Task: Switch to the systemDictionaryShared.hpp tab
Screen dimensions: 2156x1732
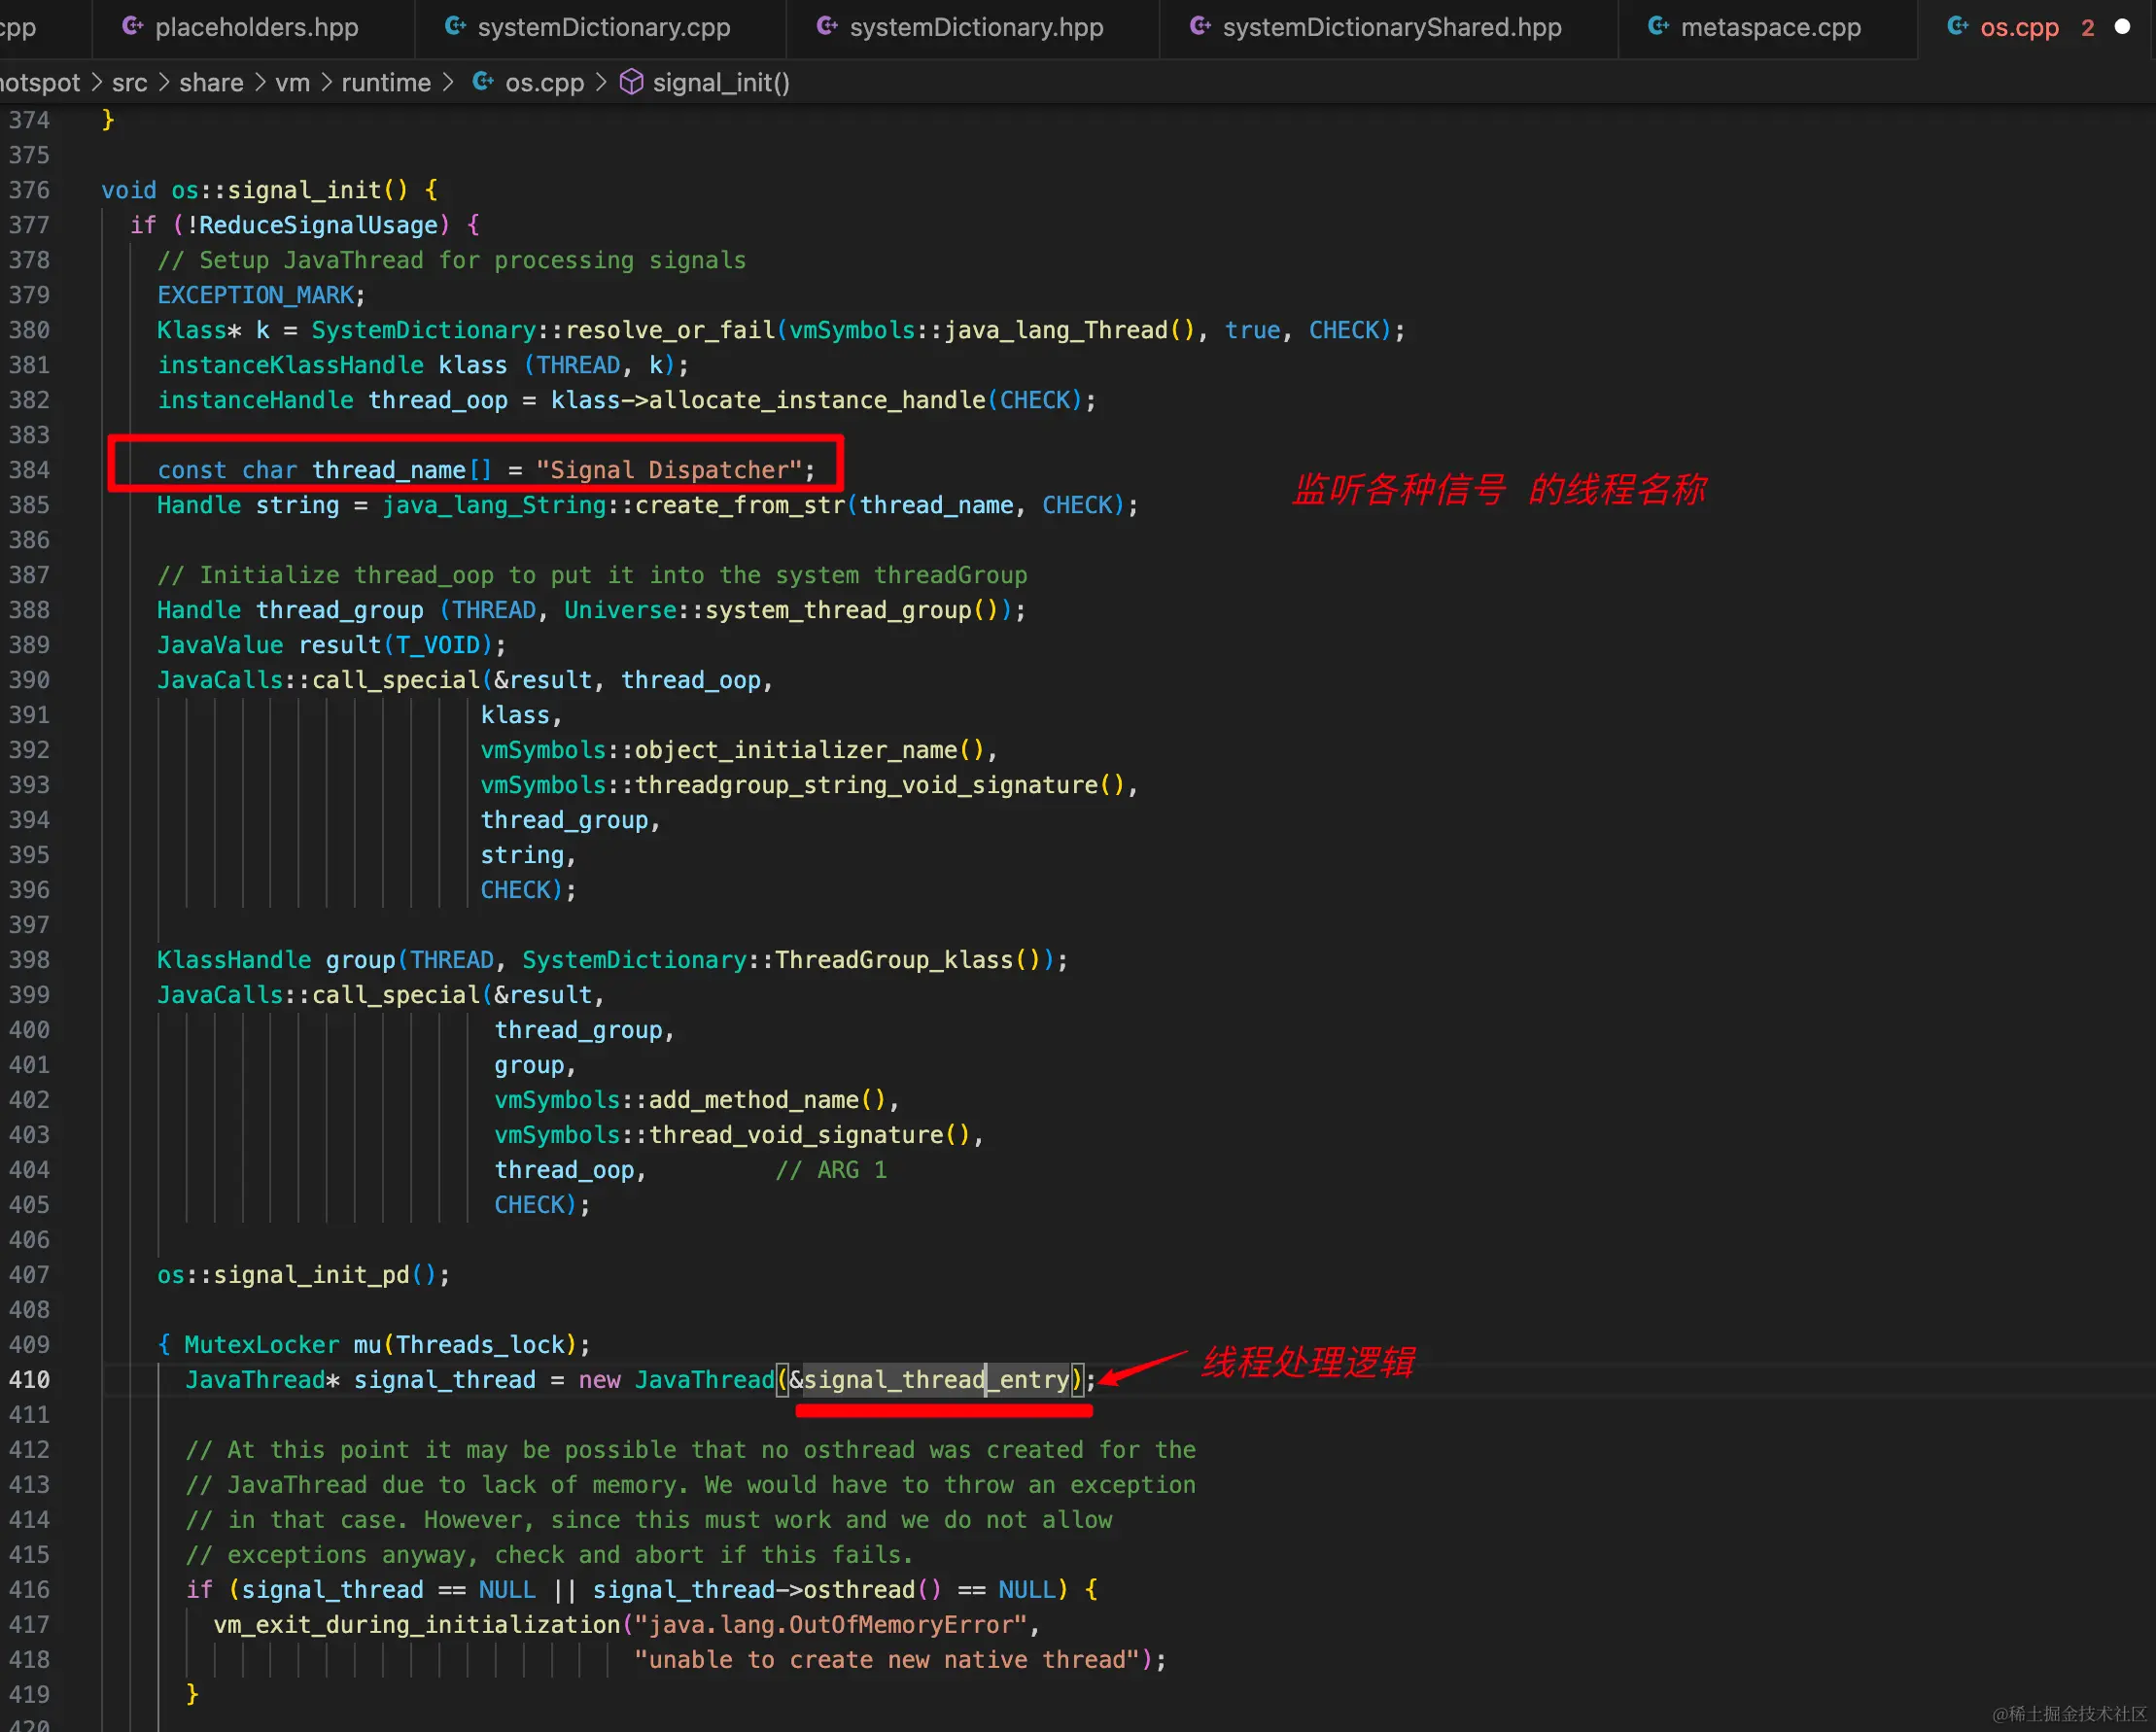Action: (x=1391, y=27)
